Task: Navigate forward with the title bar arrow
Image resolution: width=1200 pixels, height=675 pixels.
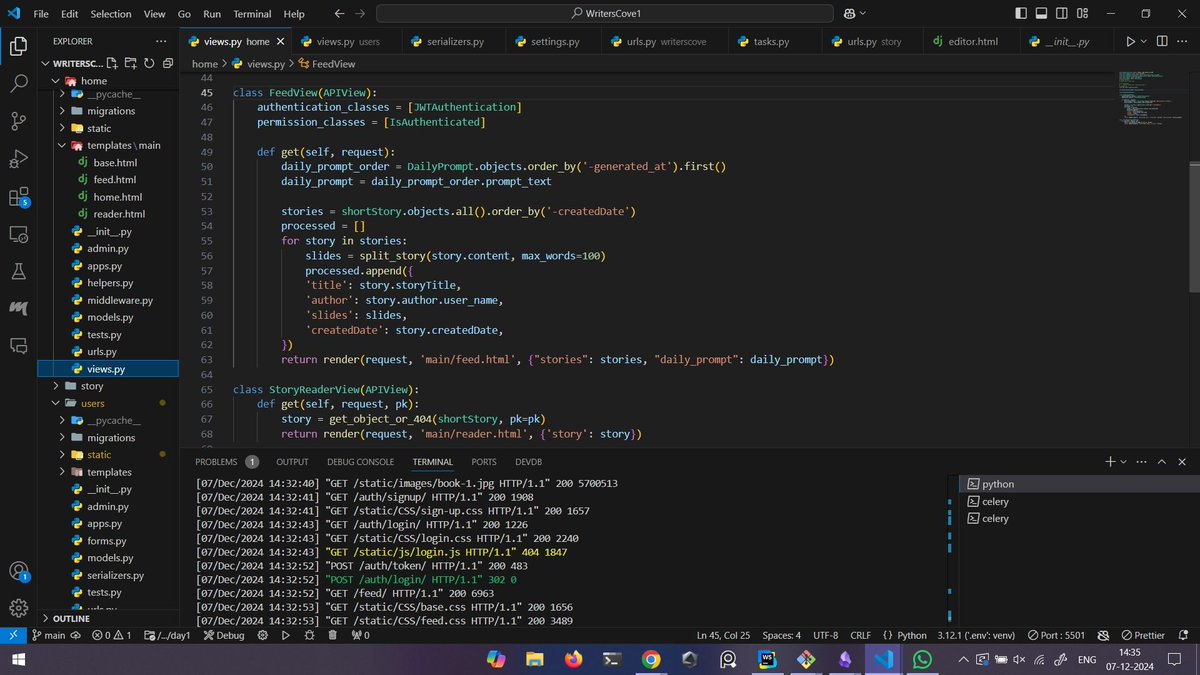Action: click(x=360, y=14)
